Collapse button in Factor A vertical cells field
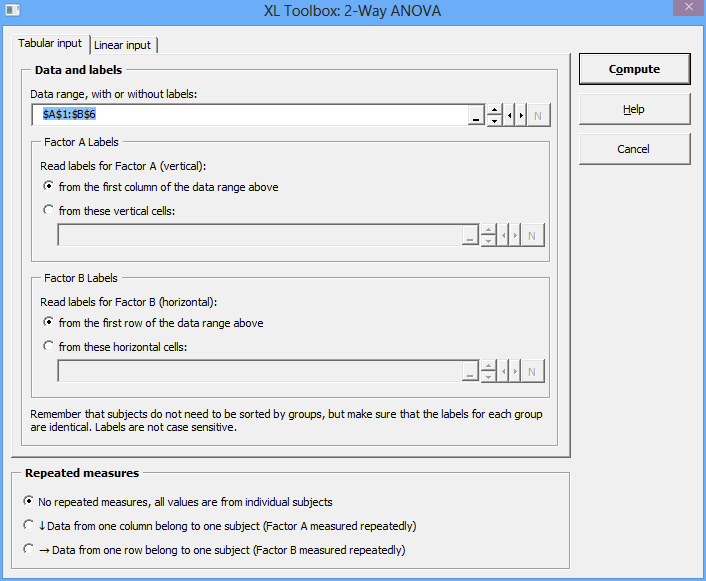The height and width of the screenshot is (581, 706). coord(470,236)
